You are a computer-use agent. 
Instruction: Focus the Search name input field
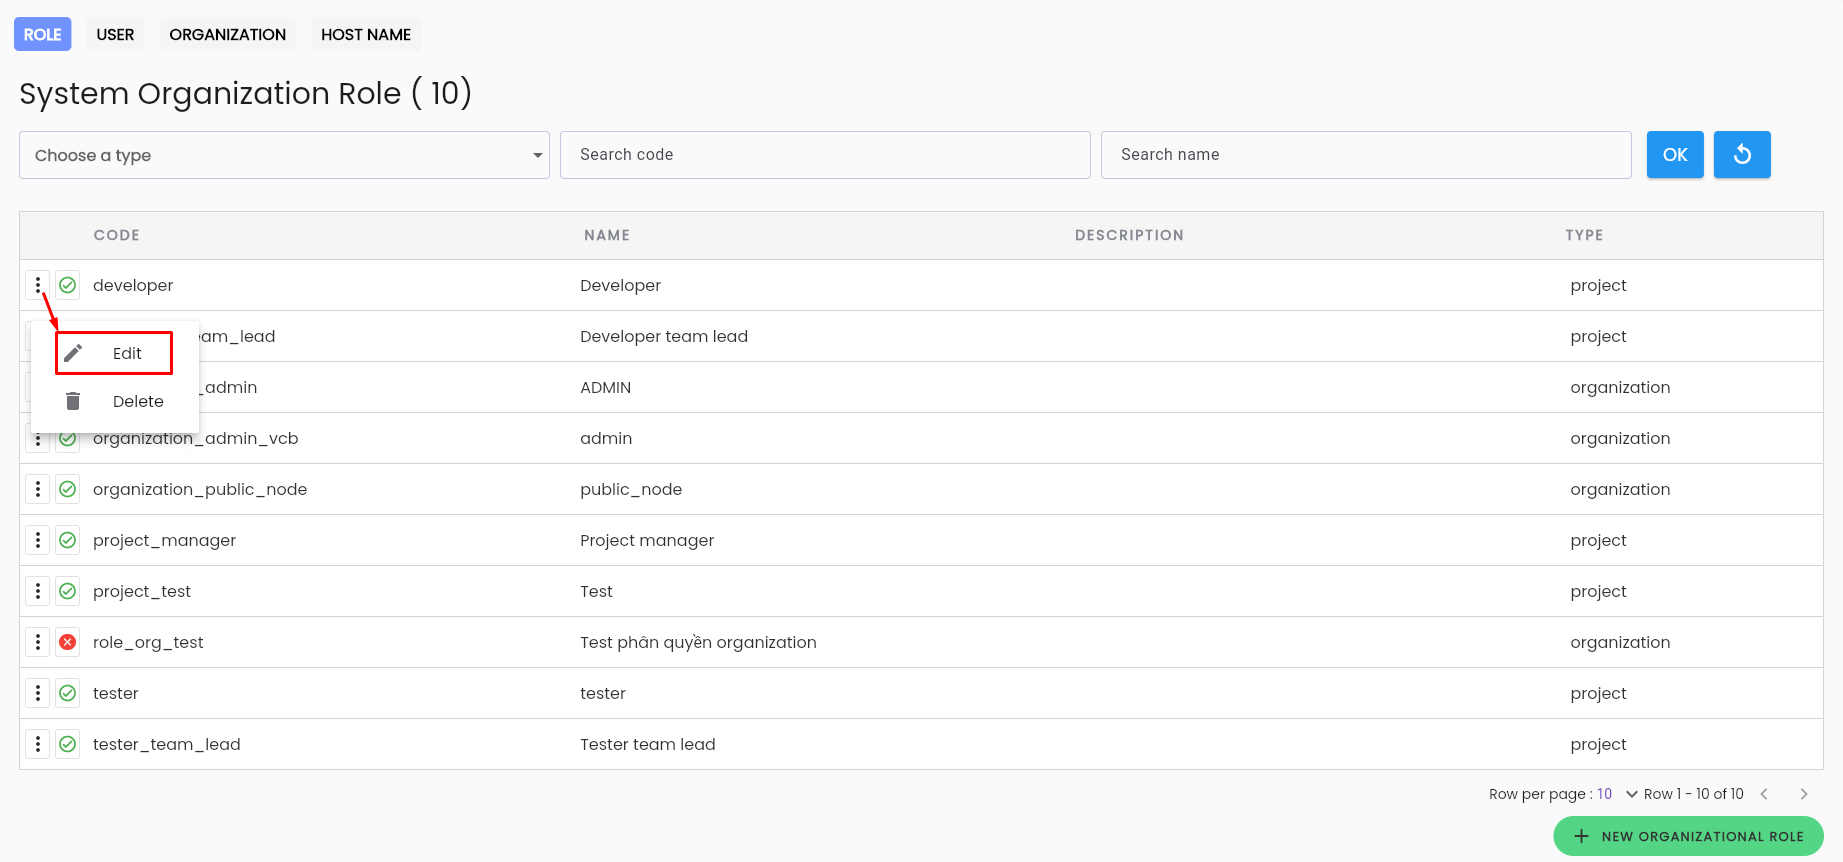tap(1366, 155)
